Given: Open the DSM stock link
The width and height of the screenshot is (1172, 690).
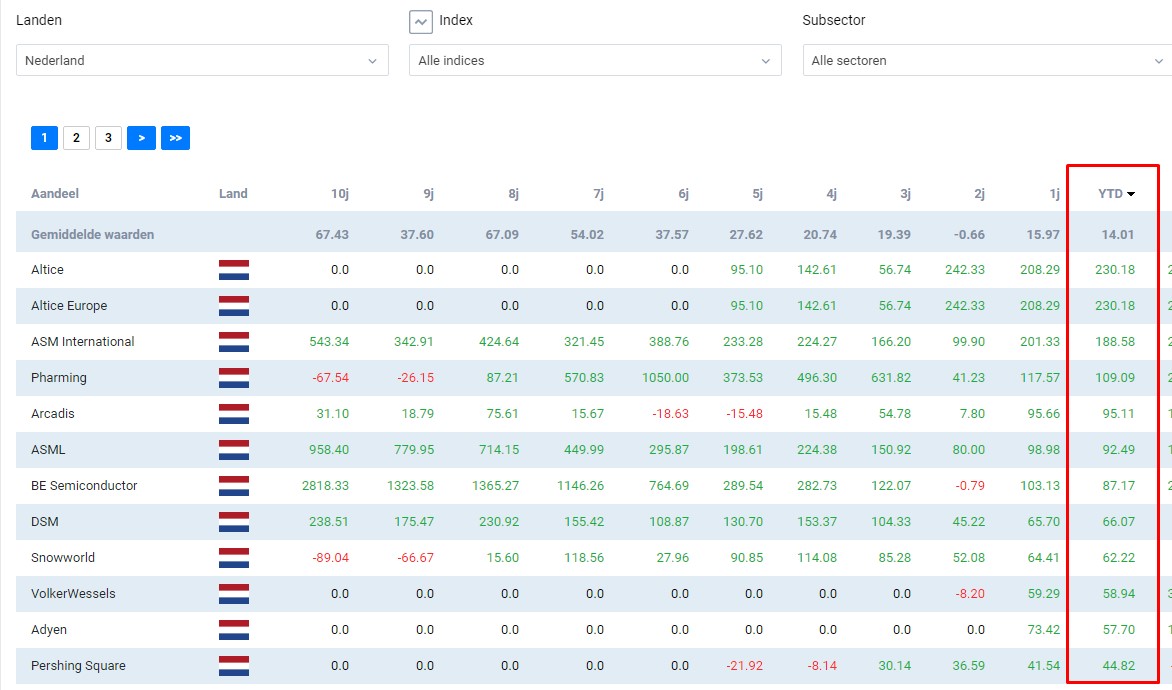Looking at the screenshot, I should [45, 522].
